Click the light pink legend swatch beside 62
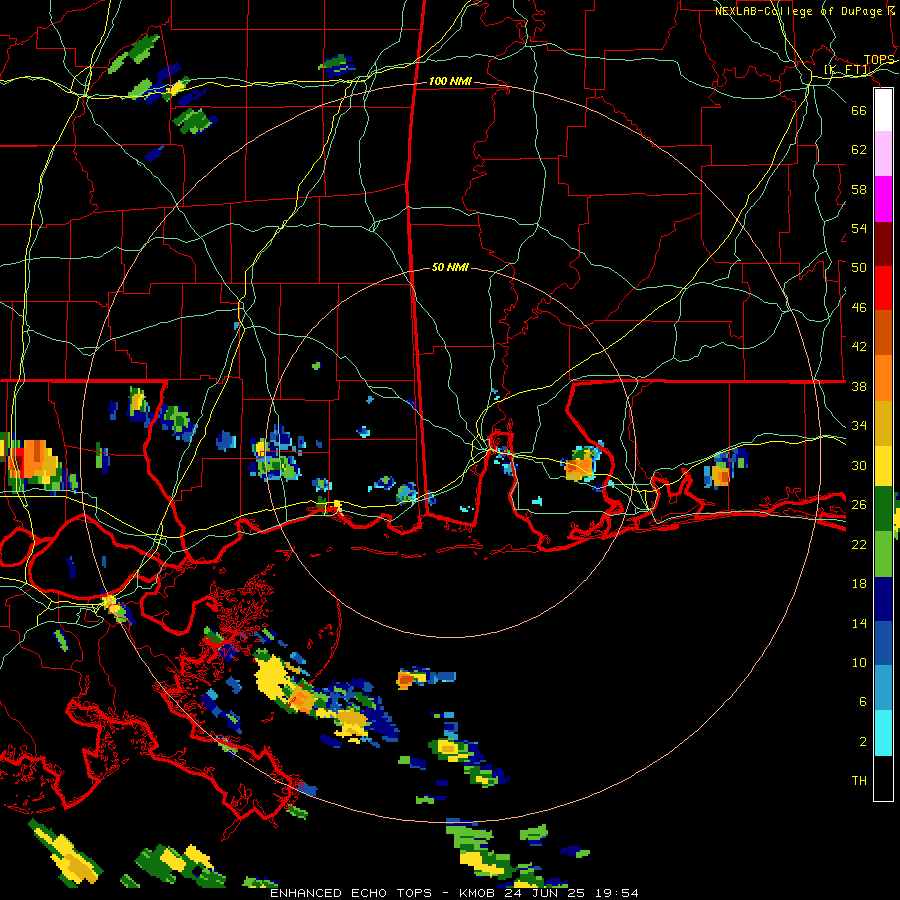Screen dimensions: 900x900 point(883,154)
